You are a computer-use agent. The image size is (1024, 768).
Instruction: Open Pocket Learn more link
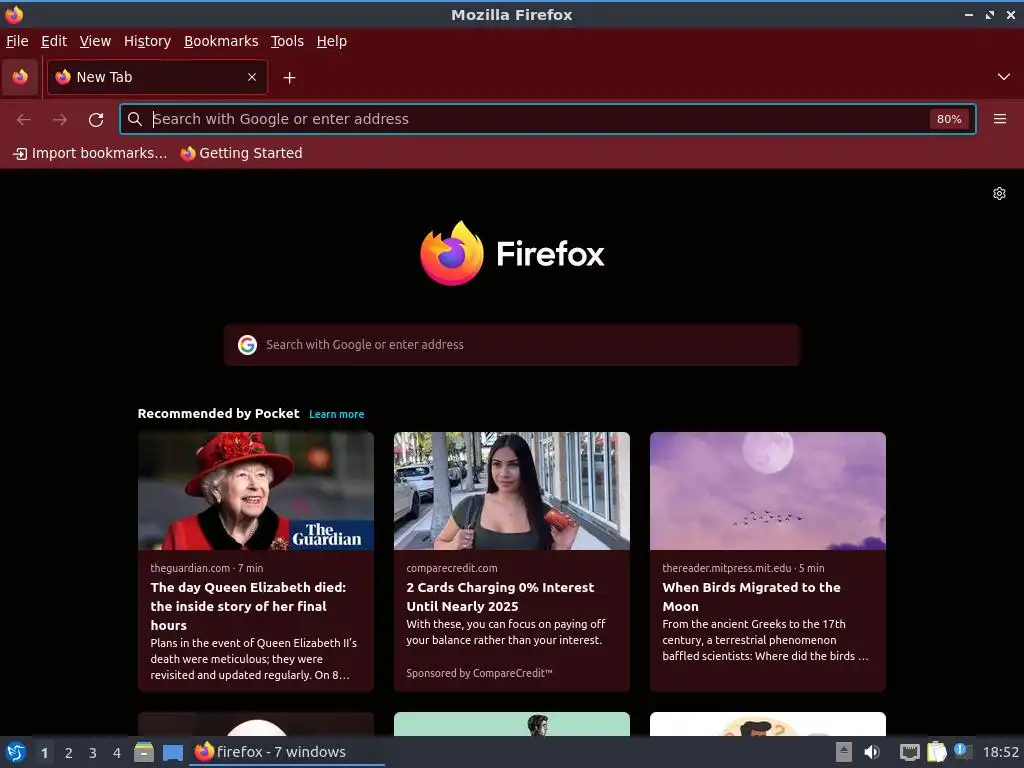pos(336,414)
